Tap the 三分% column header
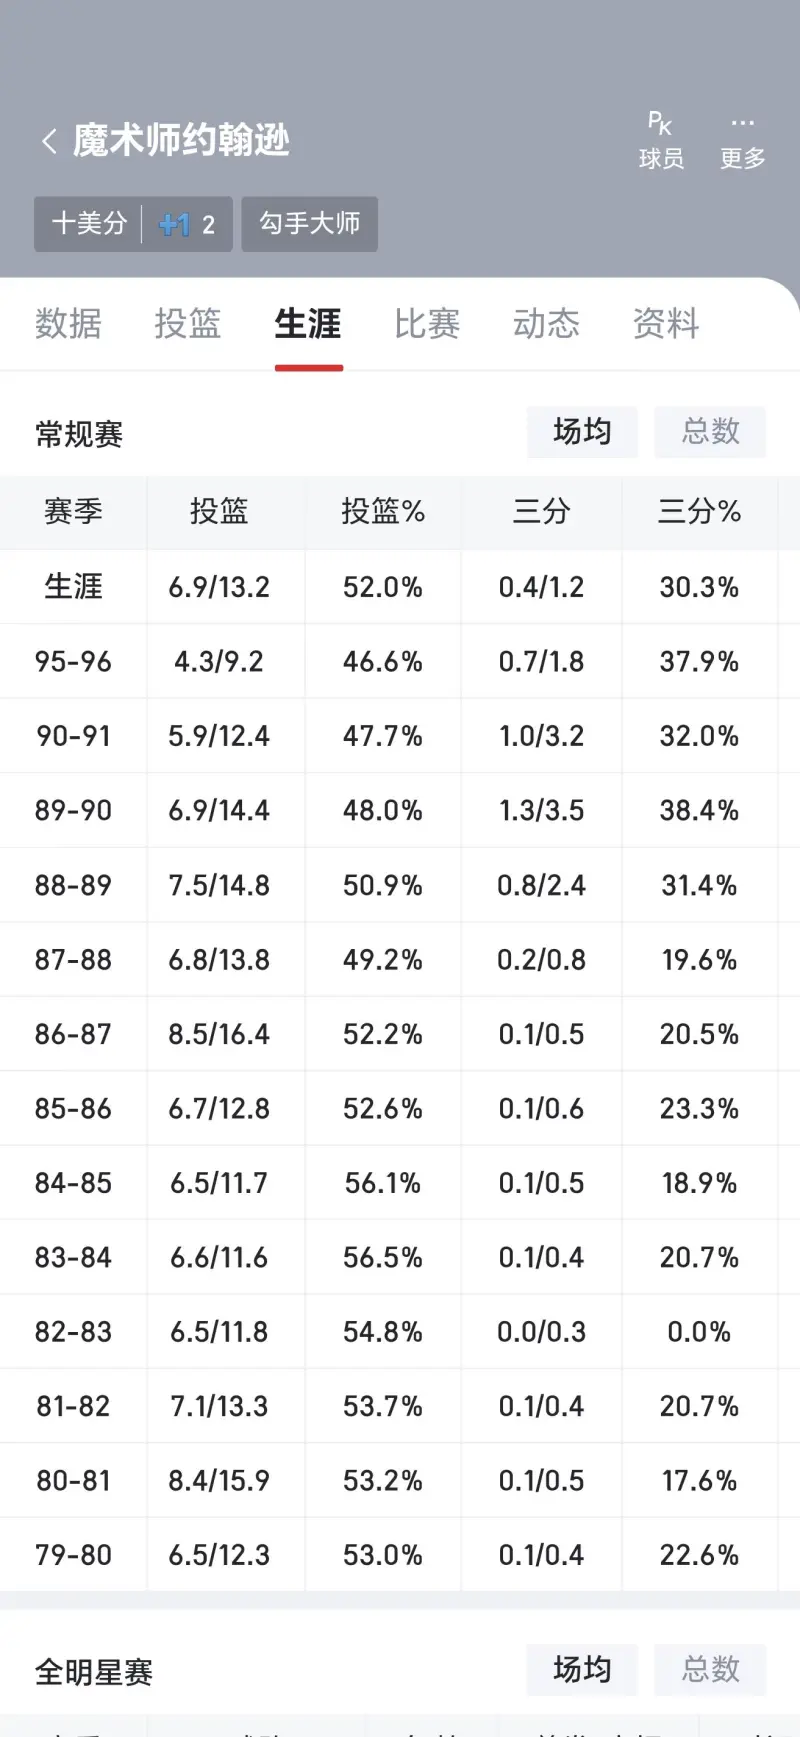800x1737 pixels. (699, 512)
